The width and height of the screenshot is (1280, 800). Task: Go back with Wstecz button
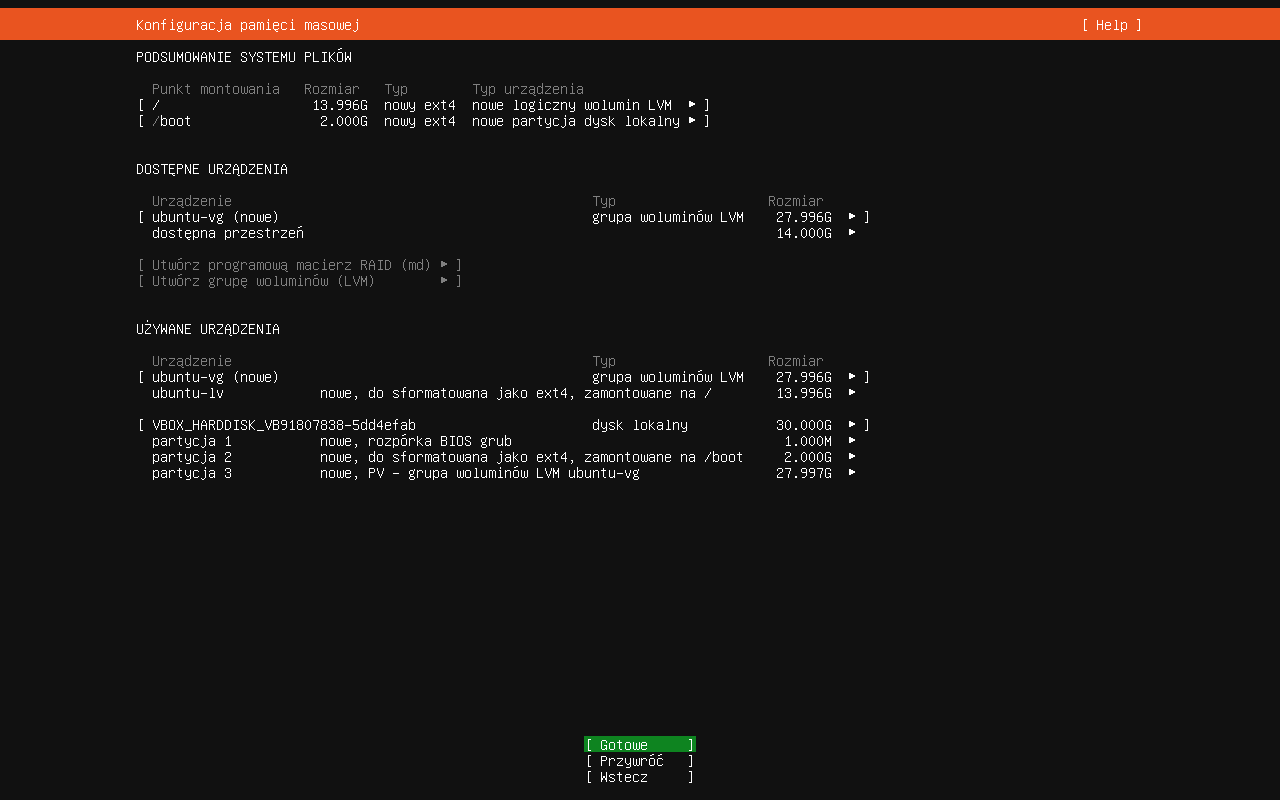[640, 777]
